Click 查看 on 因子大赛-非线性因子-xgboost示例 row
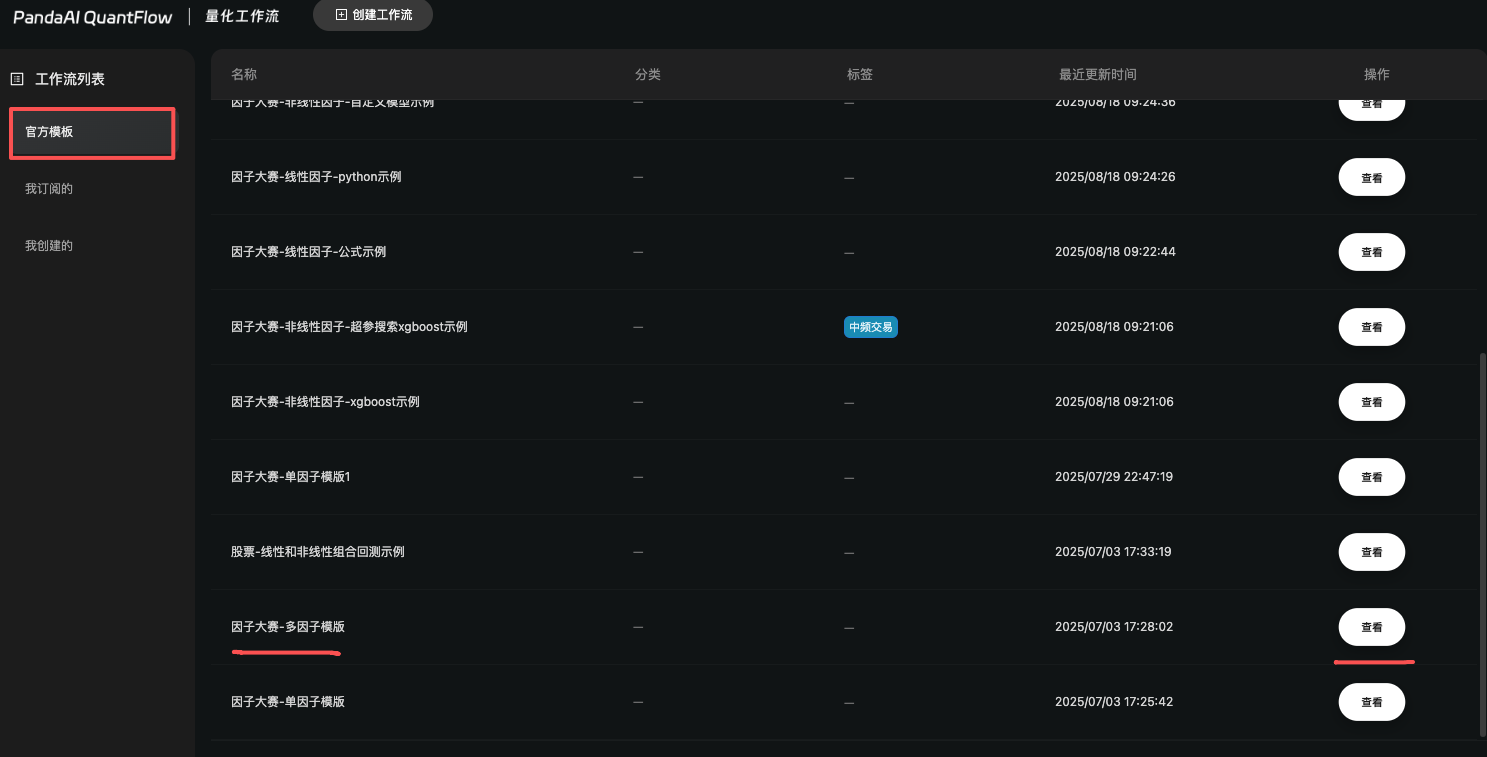1487x757 pixels. pyautogui.click(x=1371, y=402)
